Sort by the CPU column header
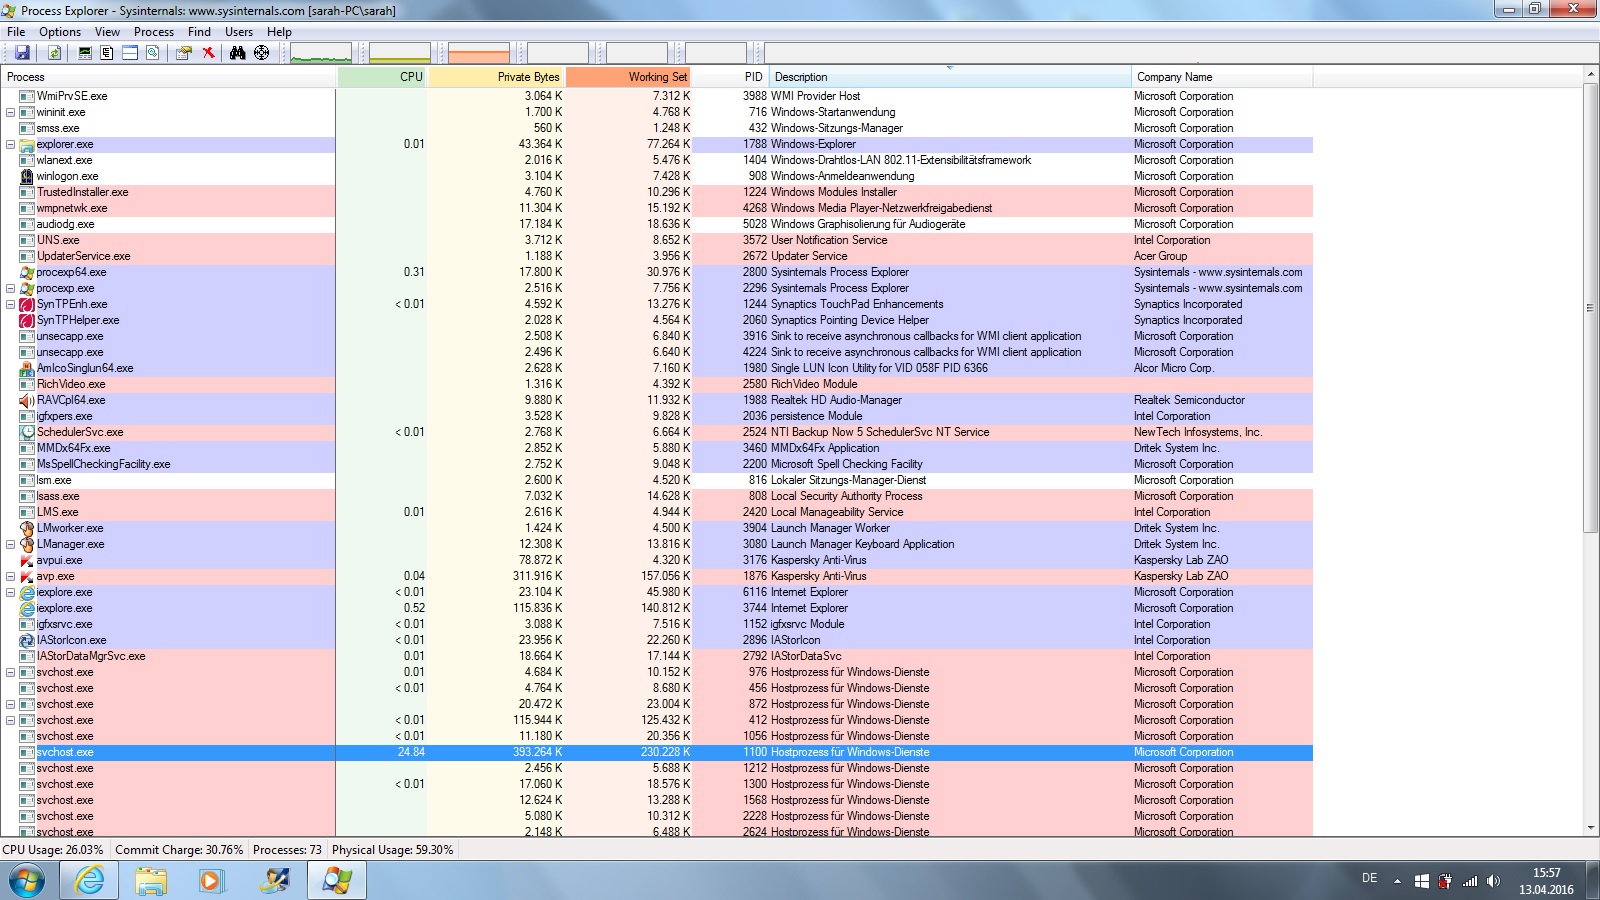The image size is (1600, 900). [383, 77]
